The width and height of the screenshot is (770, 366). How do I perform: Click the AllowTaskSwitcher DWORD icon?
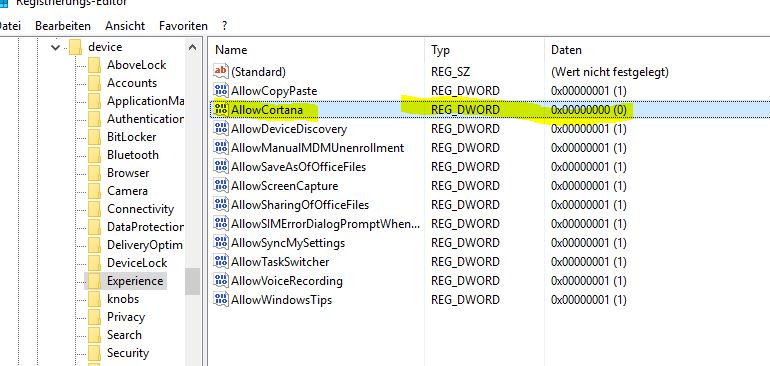[x=221, y=261]
